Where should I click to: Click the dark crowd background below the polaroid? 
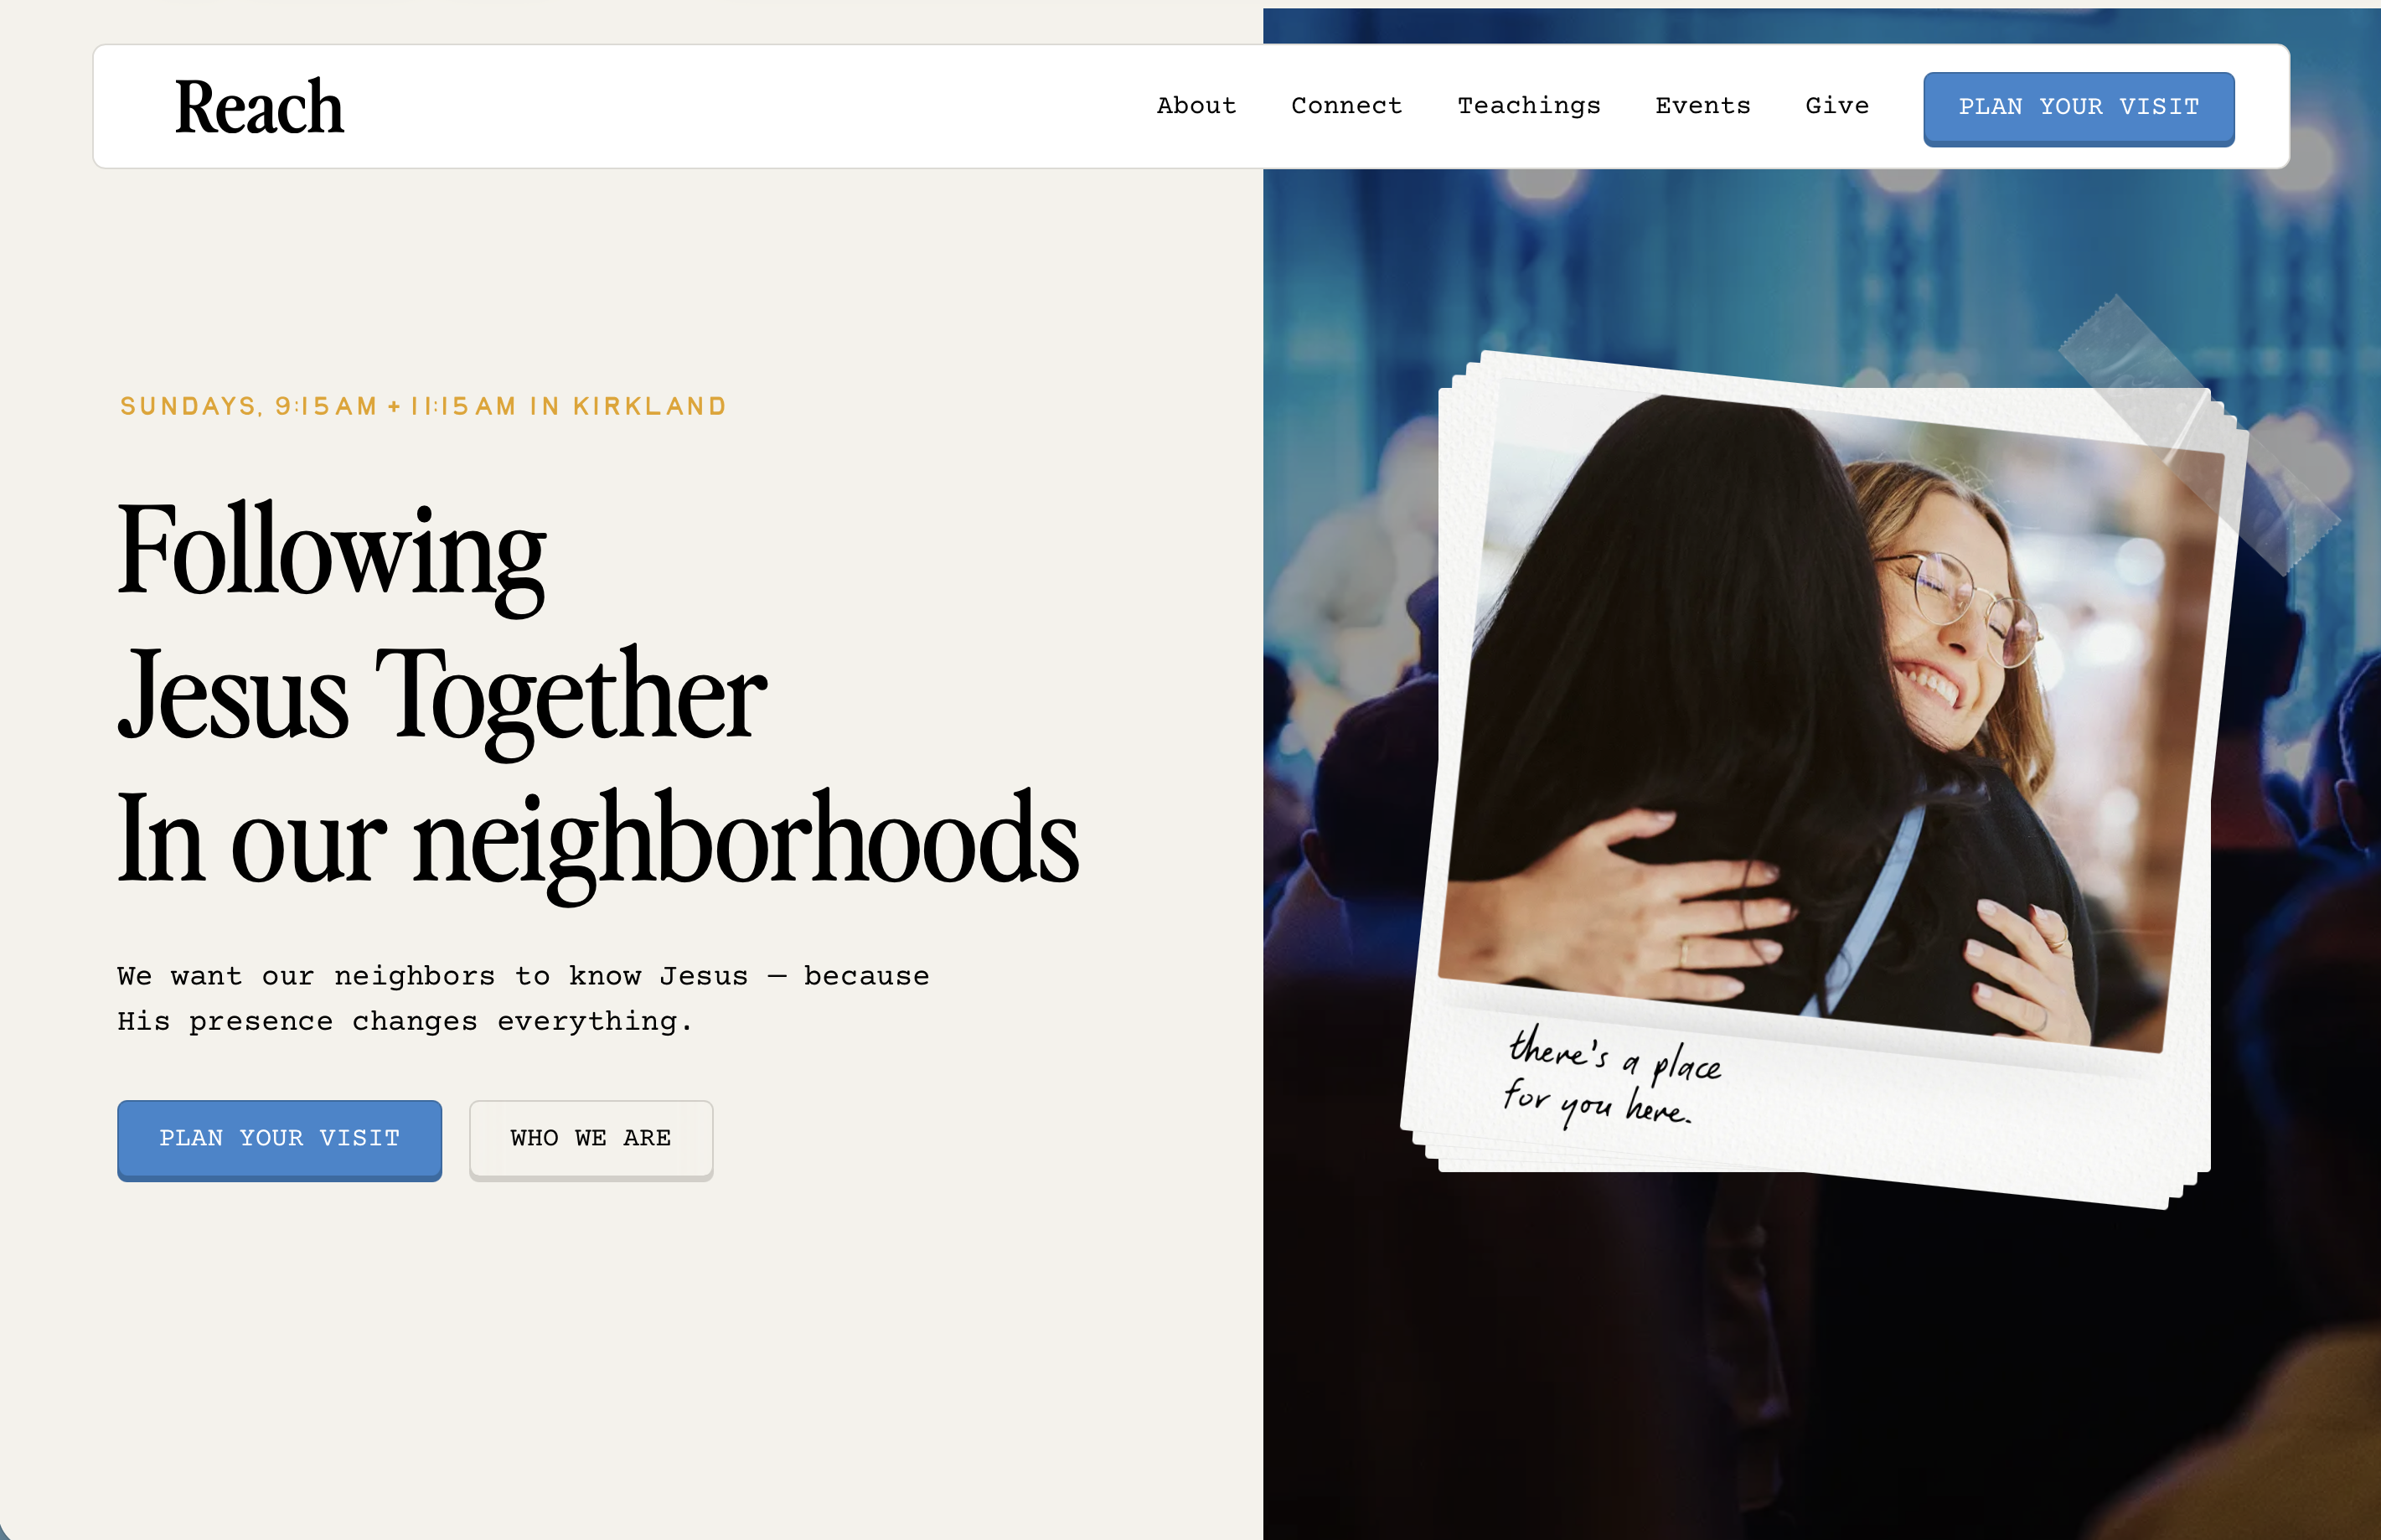pos(1820,1380)
